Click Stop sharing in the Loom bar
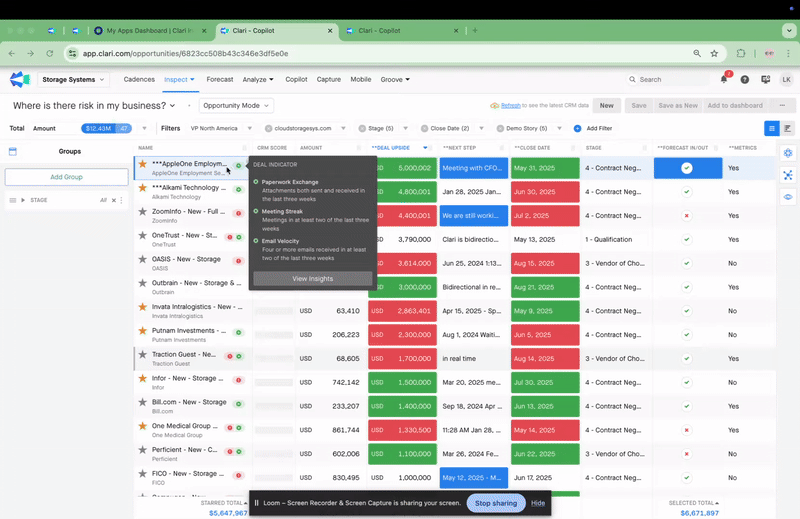The image size is (800, 519). pos(496,503)
